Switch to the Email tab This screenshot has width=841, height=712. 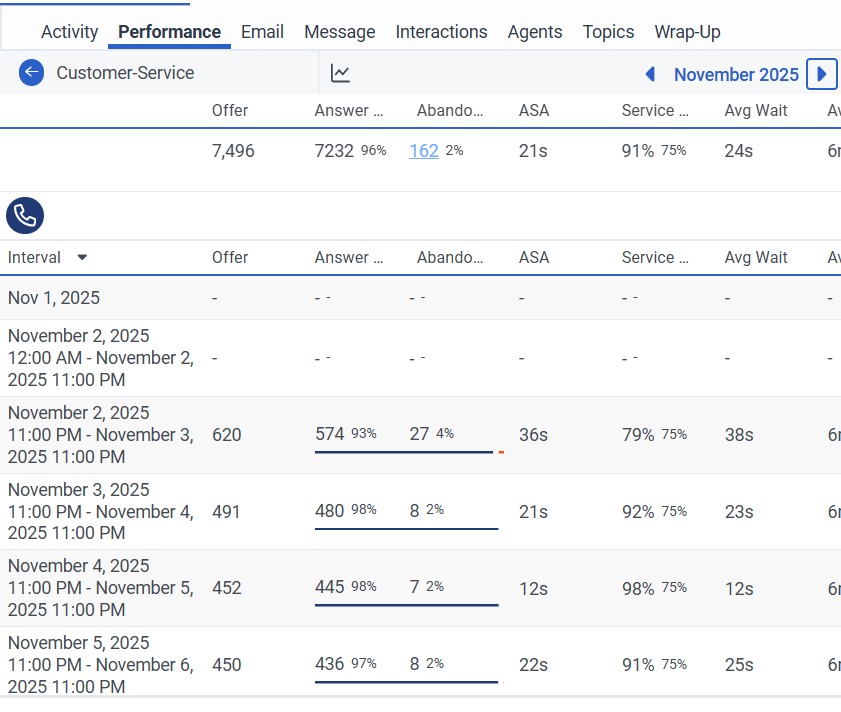click(x=262, y=31)
